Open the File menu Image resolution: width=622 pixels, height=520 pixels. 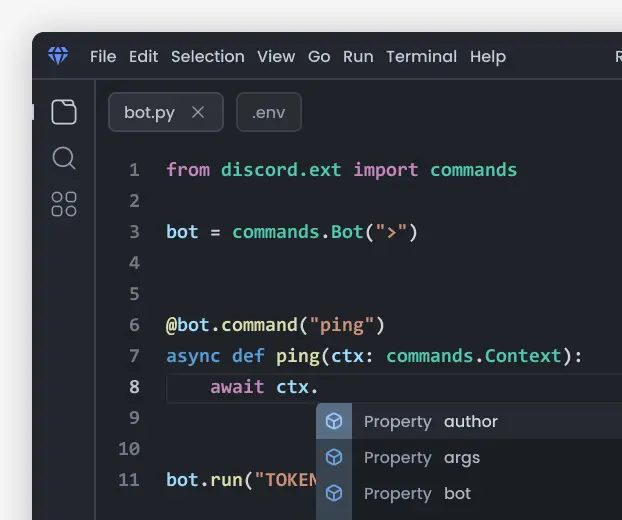(103, 57)
